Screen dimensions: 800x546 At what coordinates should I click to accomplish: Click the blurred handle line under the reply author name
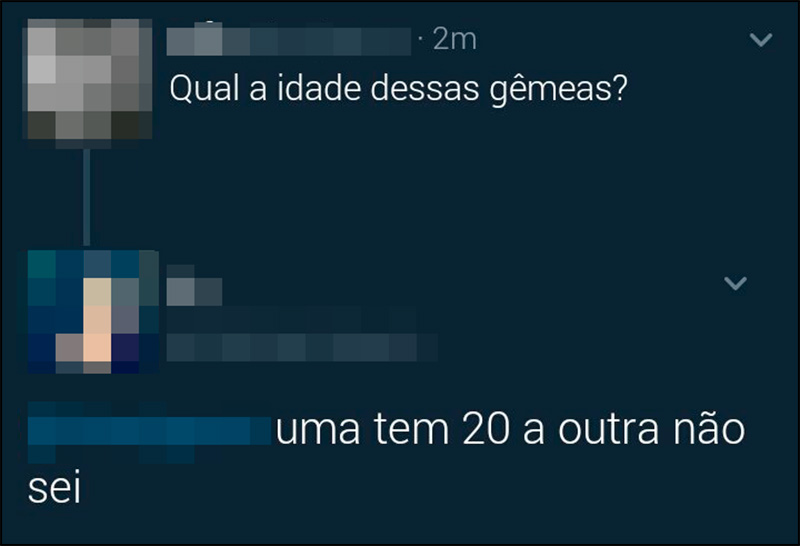pos(291,320)
